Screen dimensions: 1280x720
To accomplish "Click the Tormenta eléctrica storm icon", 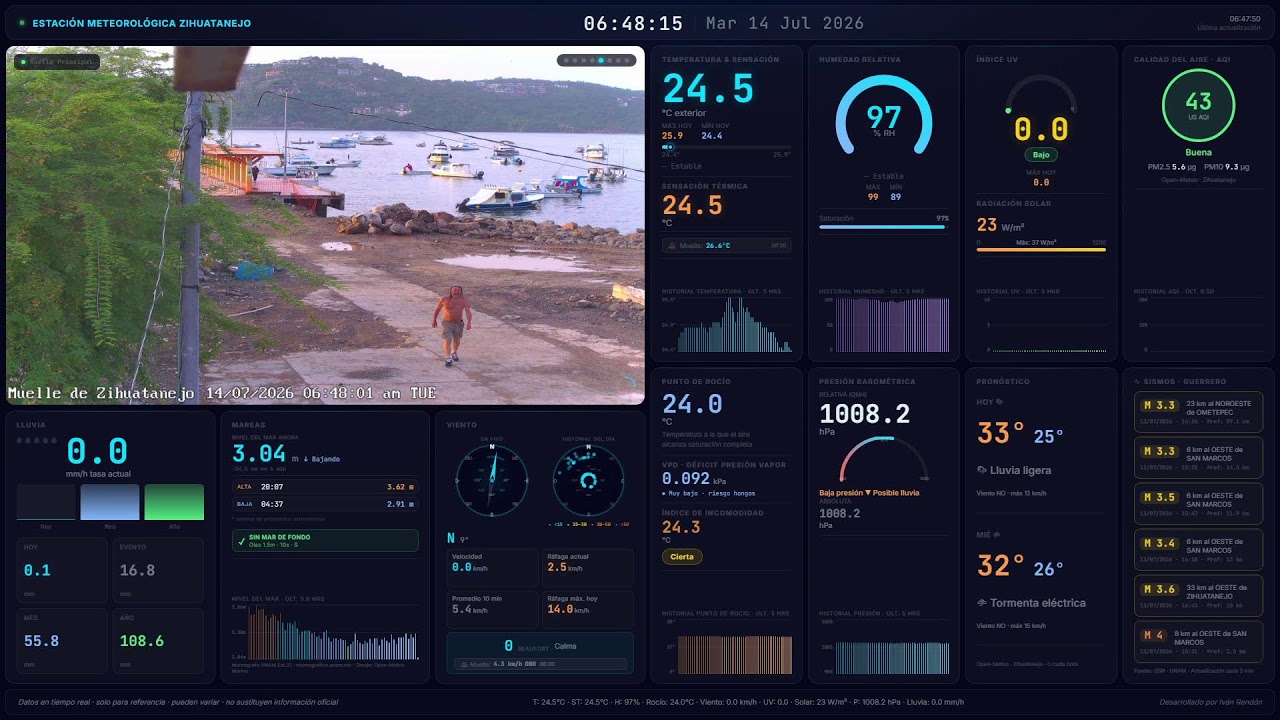I will click(x=982, y=603).
